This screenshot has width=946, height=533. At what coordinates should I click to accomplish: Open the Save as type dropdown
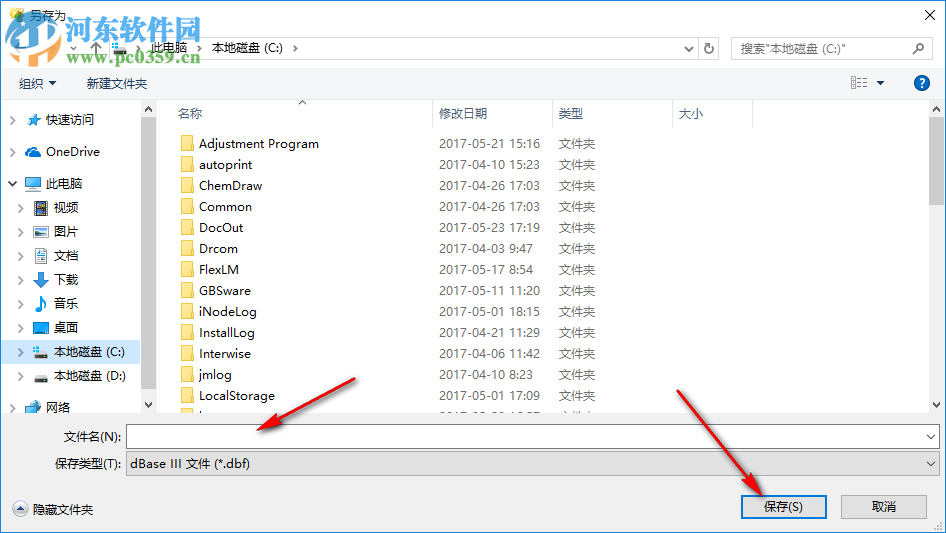point(931,464)
